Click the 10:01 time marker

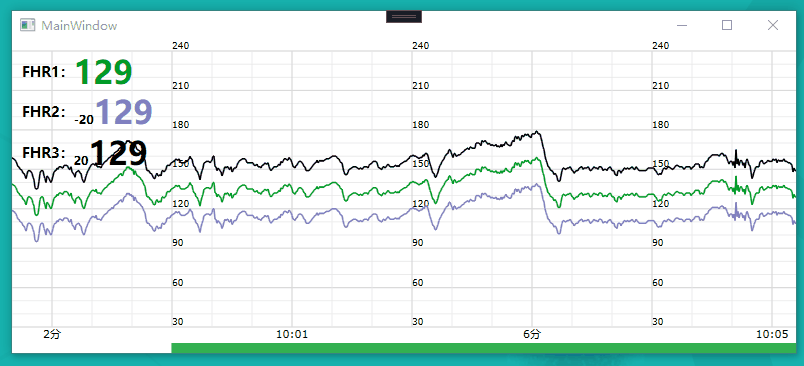(x=292, y=335)
